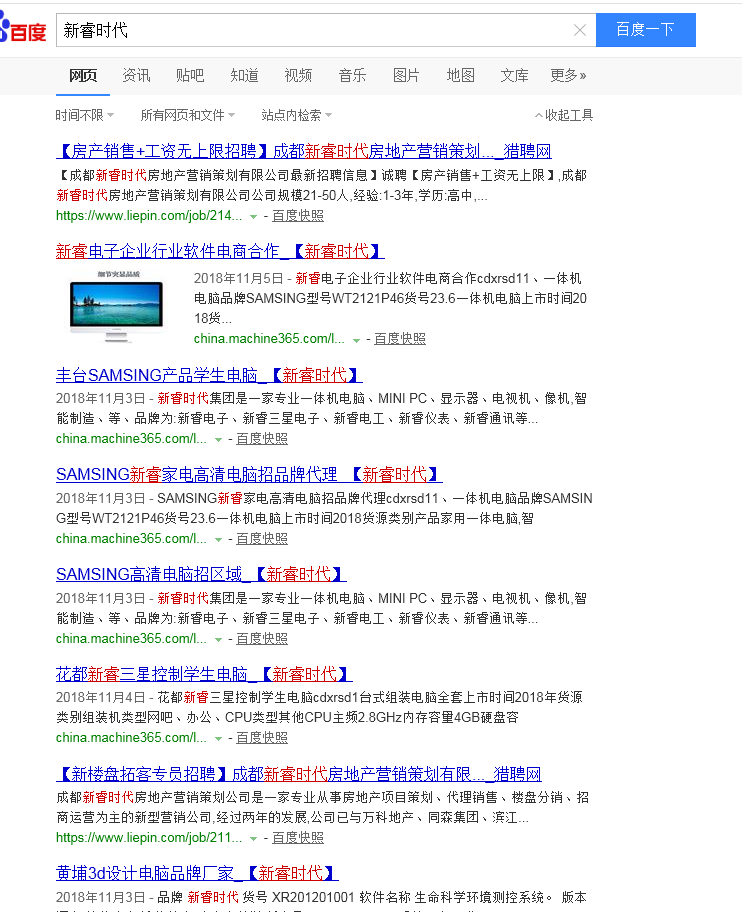Open the 图片 tab
The image size is (742, 912).
pyautogui.click(x=406, y=76)
